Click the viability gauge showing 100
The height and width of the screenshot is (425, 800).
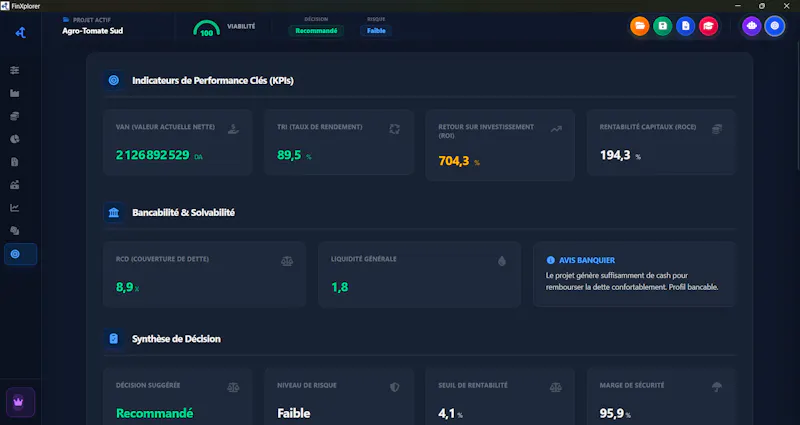click(x=207, y=29)
